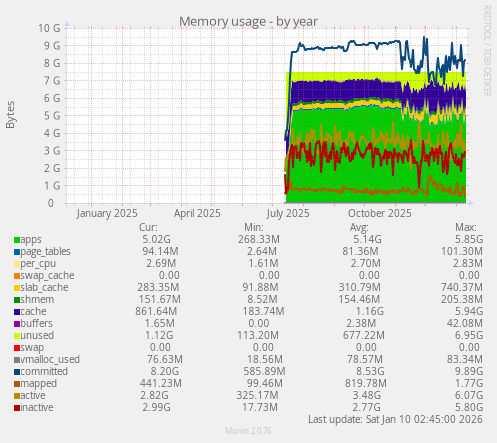Viewport: 497px width, 443px height.
Task: Click the committed max value 9.89G
Action: (469, 371)
